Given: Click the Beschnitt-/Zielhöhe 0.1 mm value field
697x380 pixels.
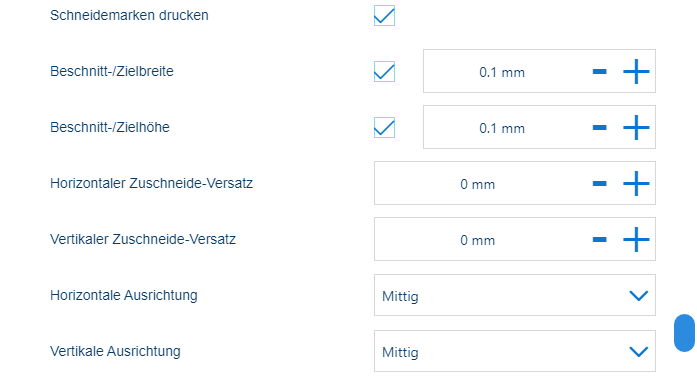Looking at the screenshot, I should tap(502, 128).
